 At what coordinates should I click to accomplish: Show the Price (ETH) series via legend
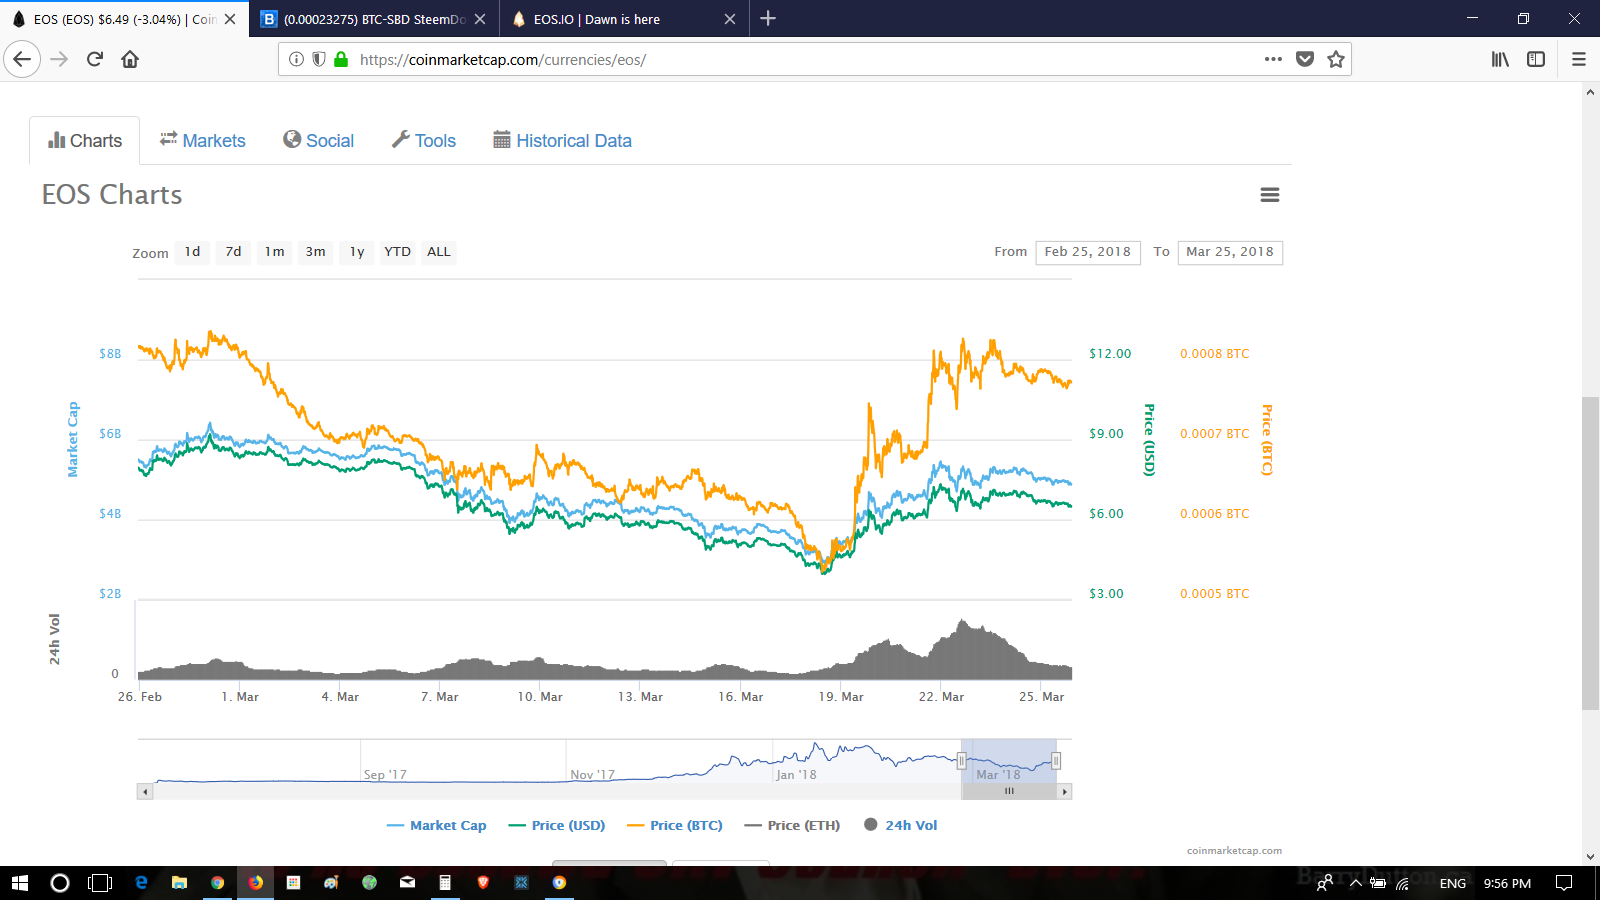(x=792, y=825)
